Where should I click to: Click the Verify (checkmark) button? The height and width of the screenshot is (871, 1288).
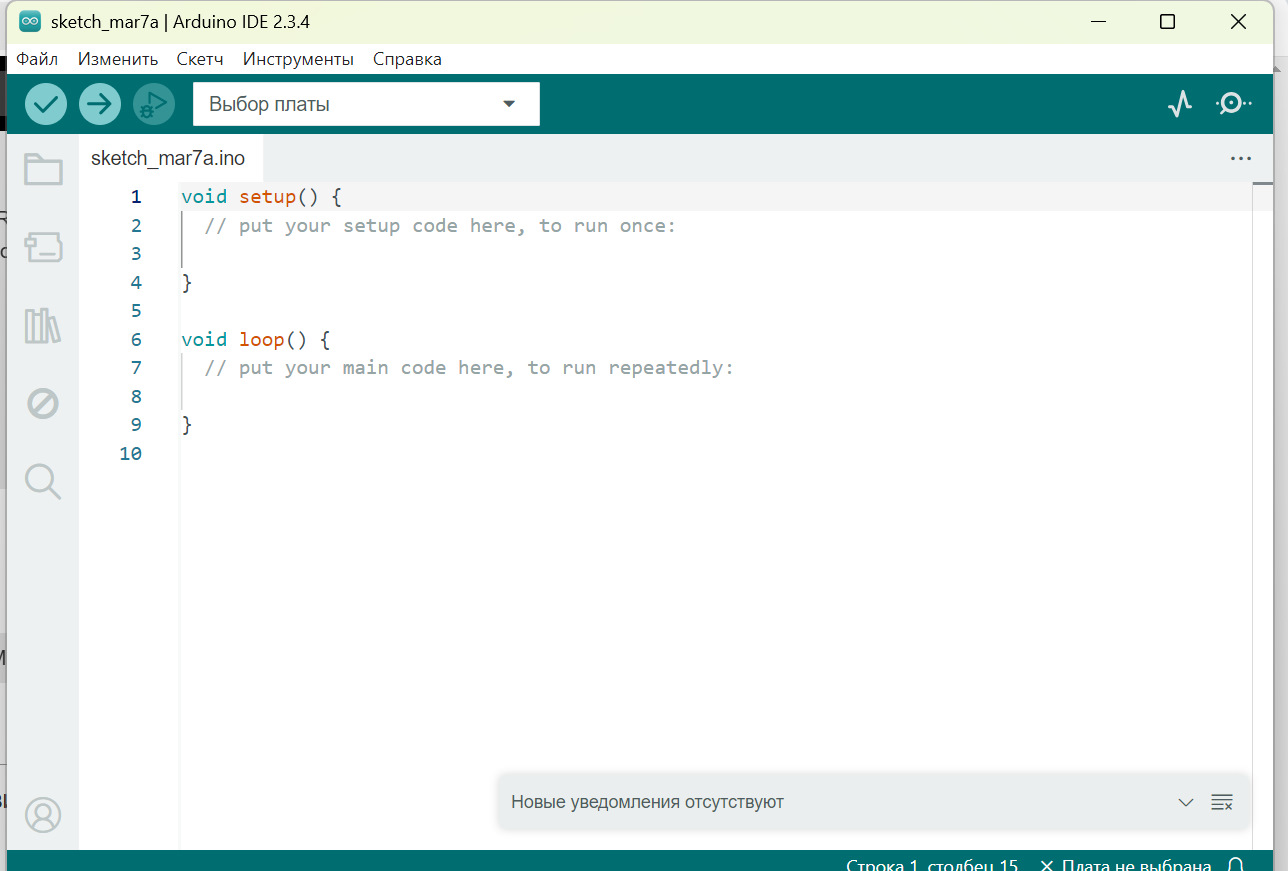coord(46,104)
